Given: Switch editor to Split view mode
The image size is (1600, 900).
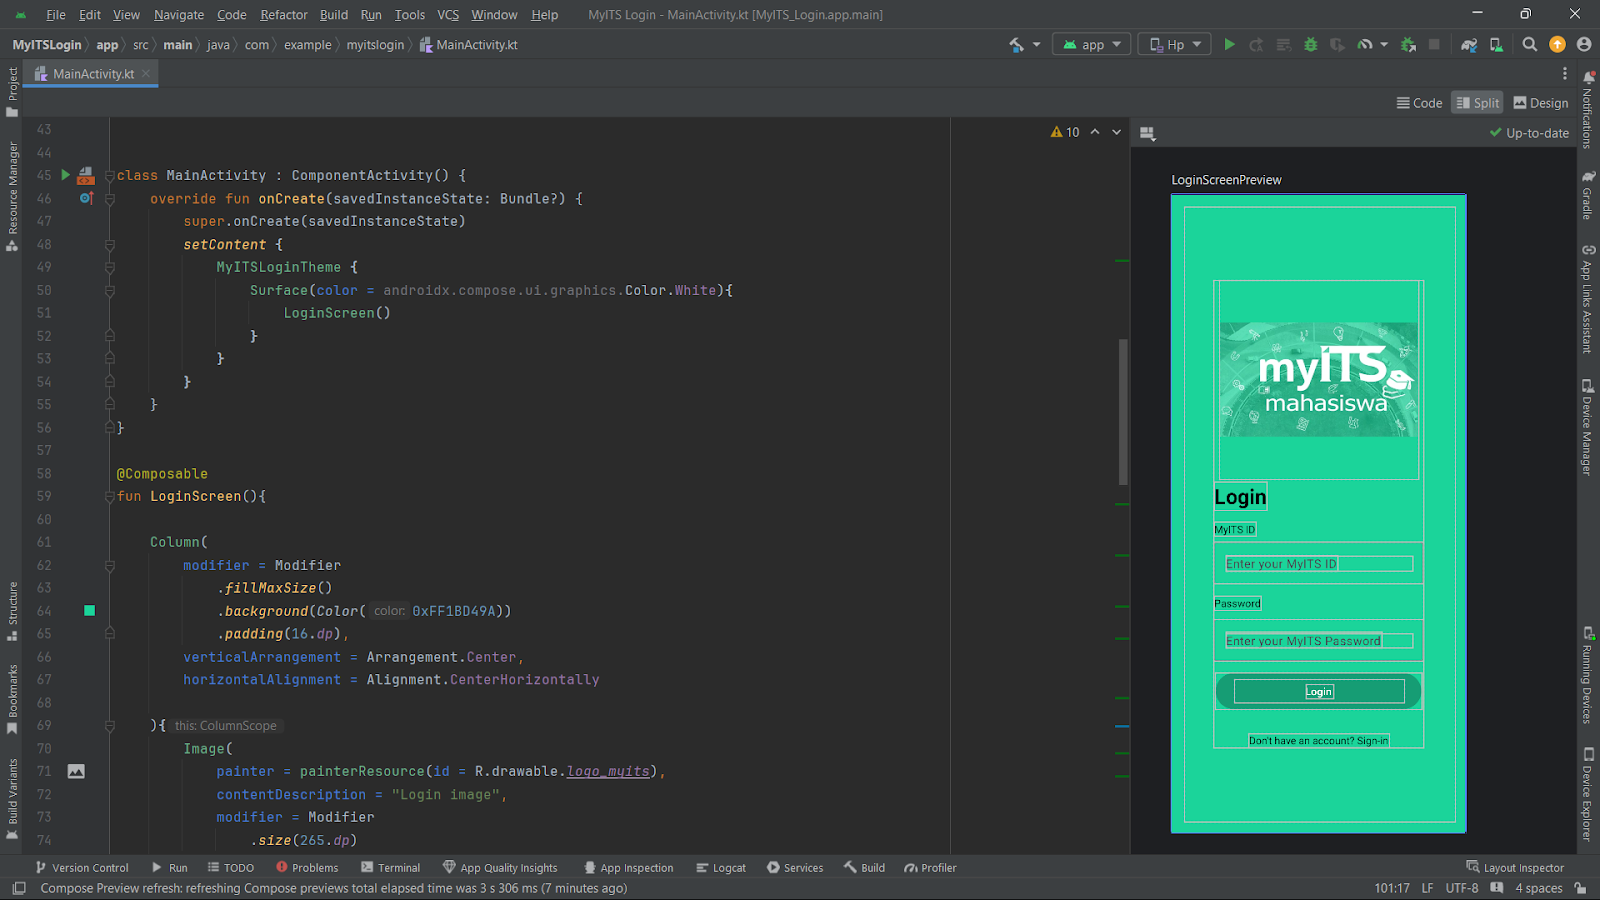Looking at the screenshot, I should 1478,103.
